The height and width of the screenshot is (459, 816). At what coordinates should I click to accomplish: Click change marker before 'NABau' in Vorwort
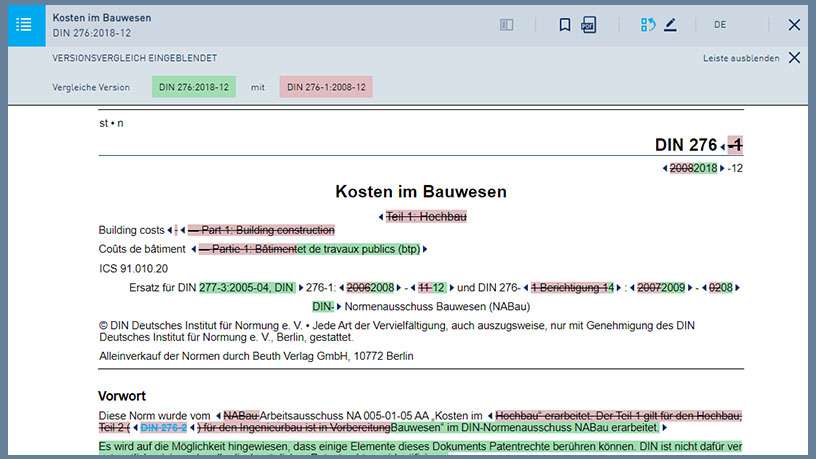[218, 416]
